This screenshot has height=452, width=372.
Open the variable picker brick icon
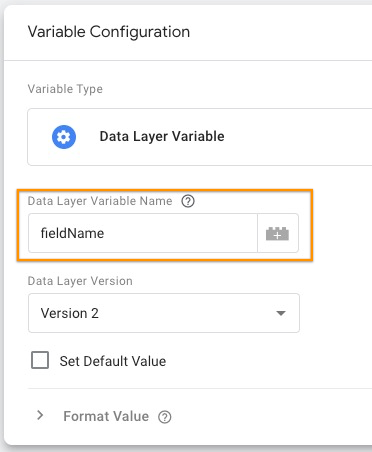point(278,233)
